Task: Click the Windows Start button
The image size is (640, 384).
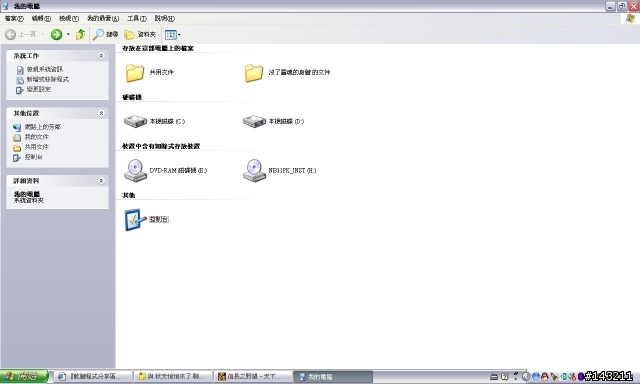Action: (24, 376)
